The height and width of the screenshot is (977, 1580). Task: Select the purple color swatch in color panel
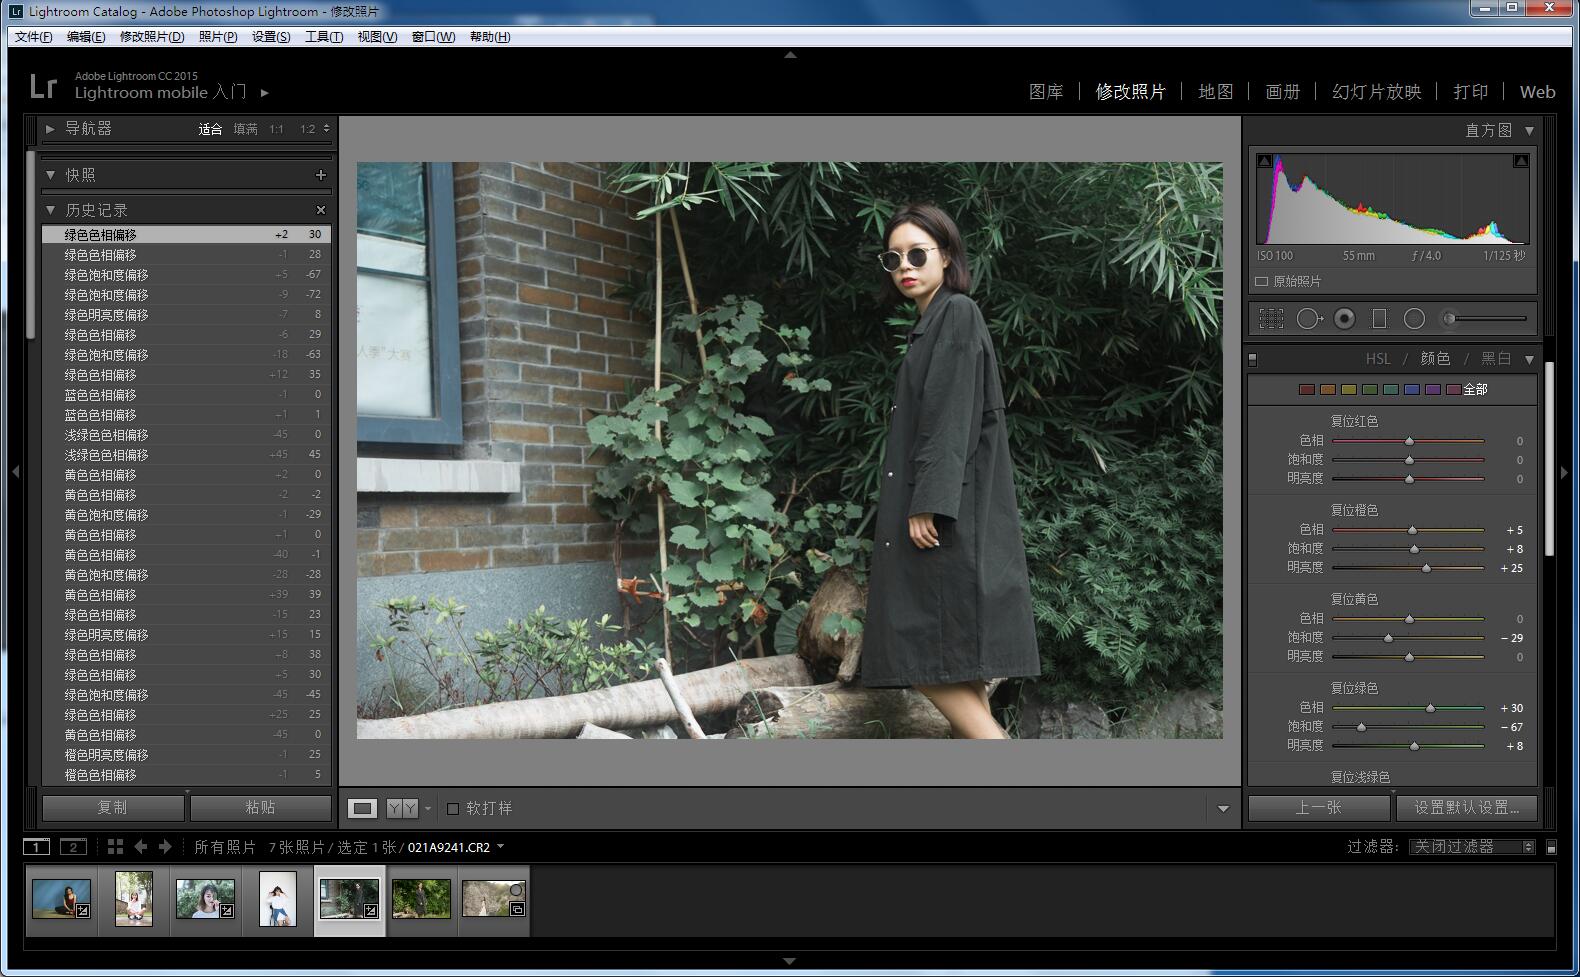tap(1432, 390)
